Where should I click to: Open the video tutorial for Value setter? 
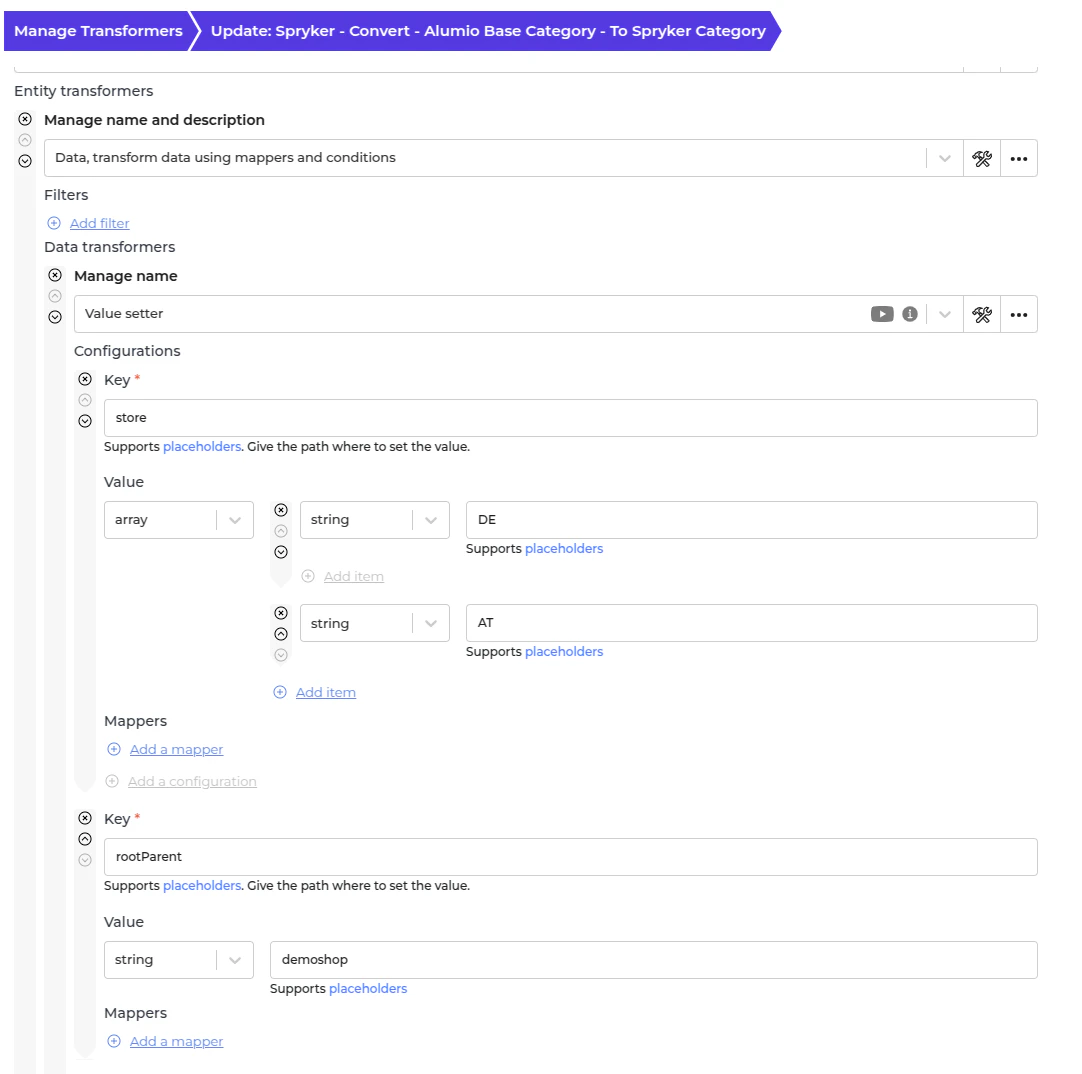click(x=881, y=314)
